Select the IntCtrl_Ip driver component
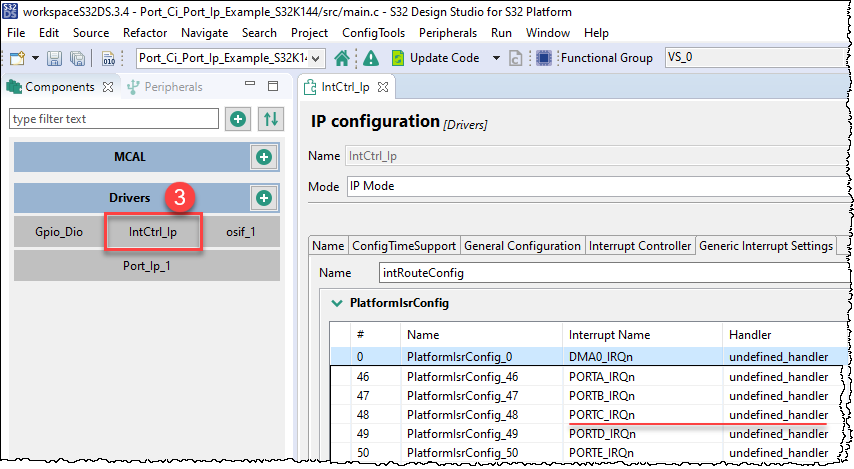 pos(153,232)
